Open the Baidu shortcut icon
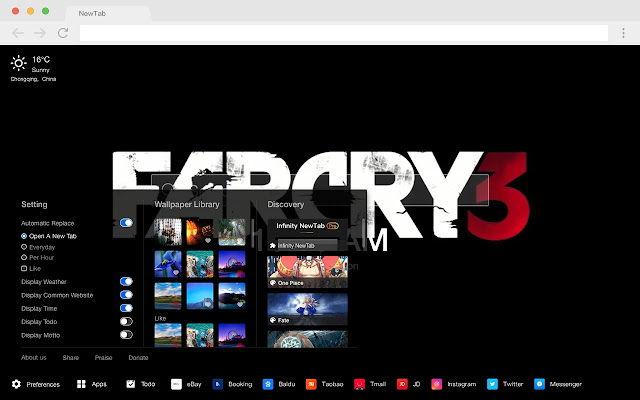The width and height of the screenshot is (640, 400). click(x=268, y=384)
